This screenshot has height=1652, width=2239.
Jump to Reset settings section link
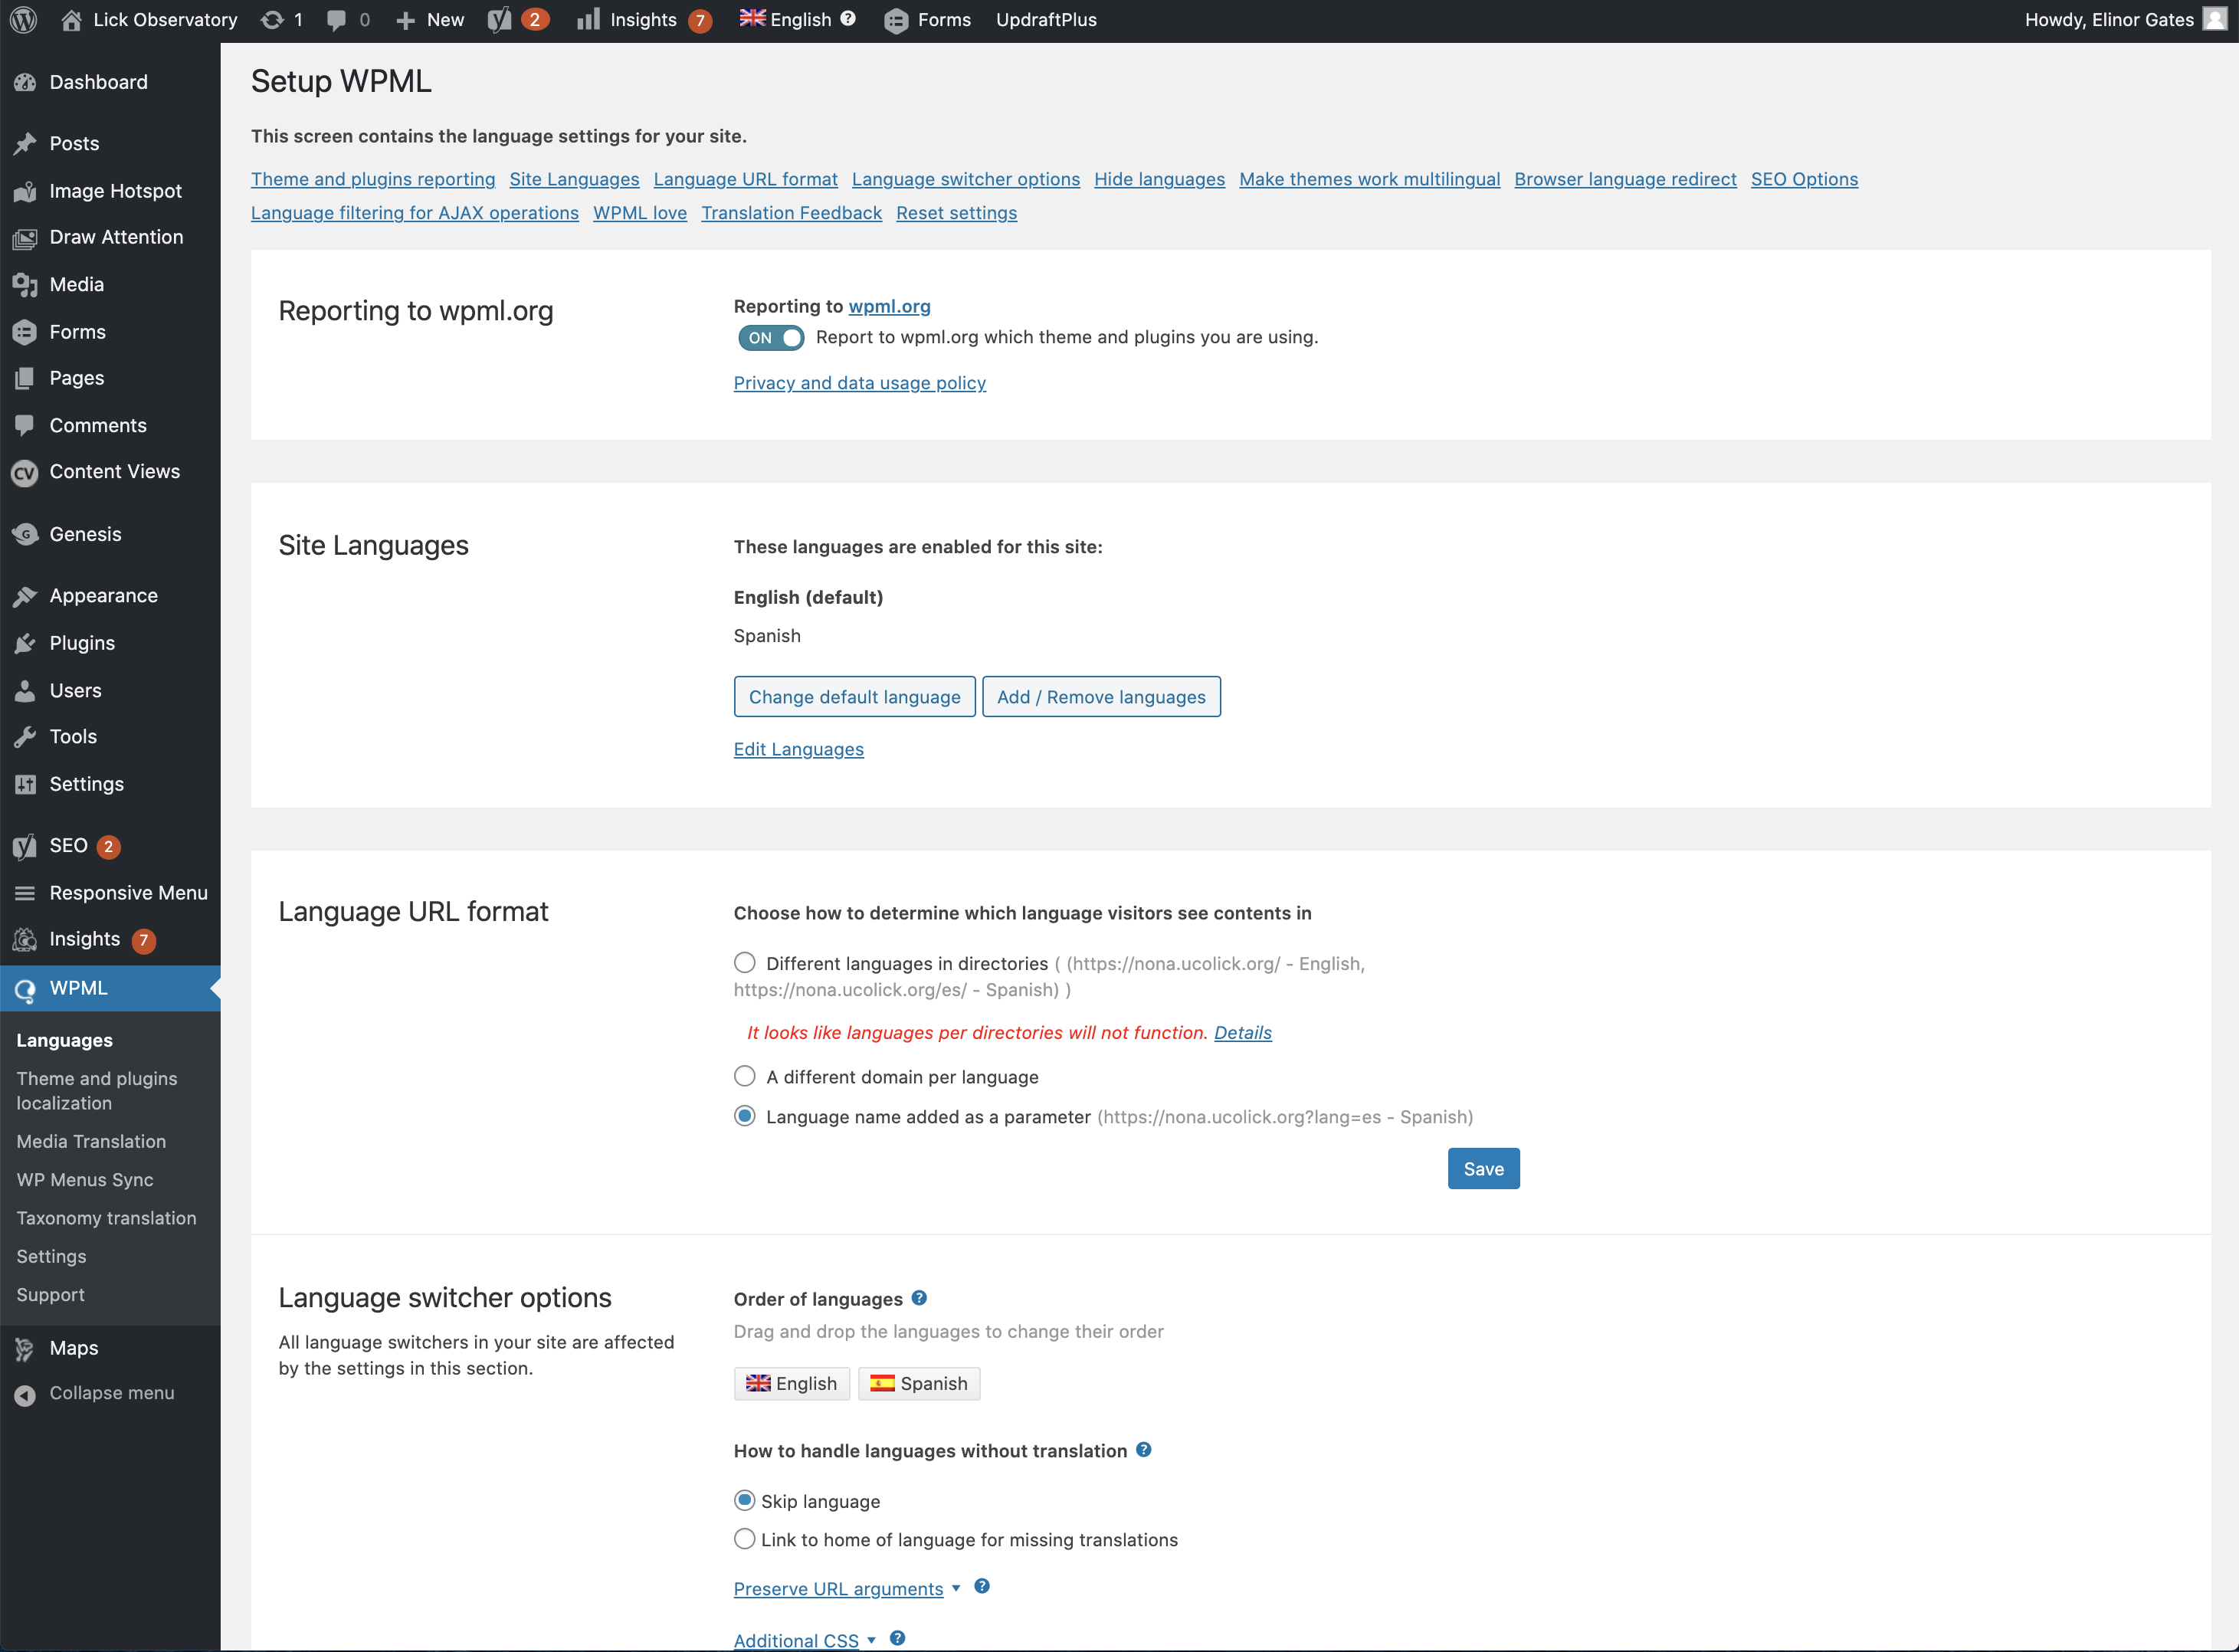point(956,213)
